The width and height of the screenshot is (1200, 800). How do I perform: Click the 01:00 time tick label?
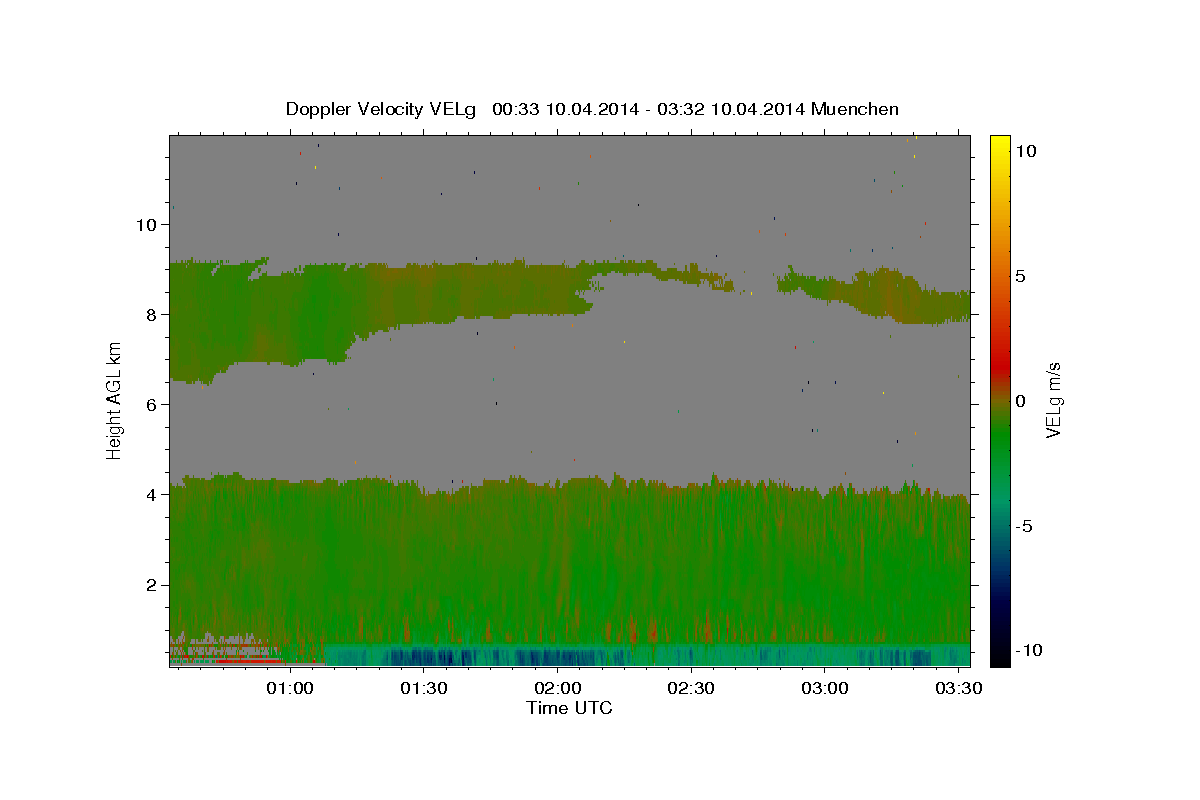coord(291,689)
